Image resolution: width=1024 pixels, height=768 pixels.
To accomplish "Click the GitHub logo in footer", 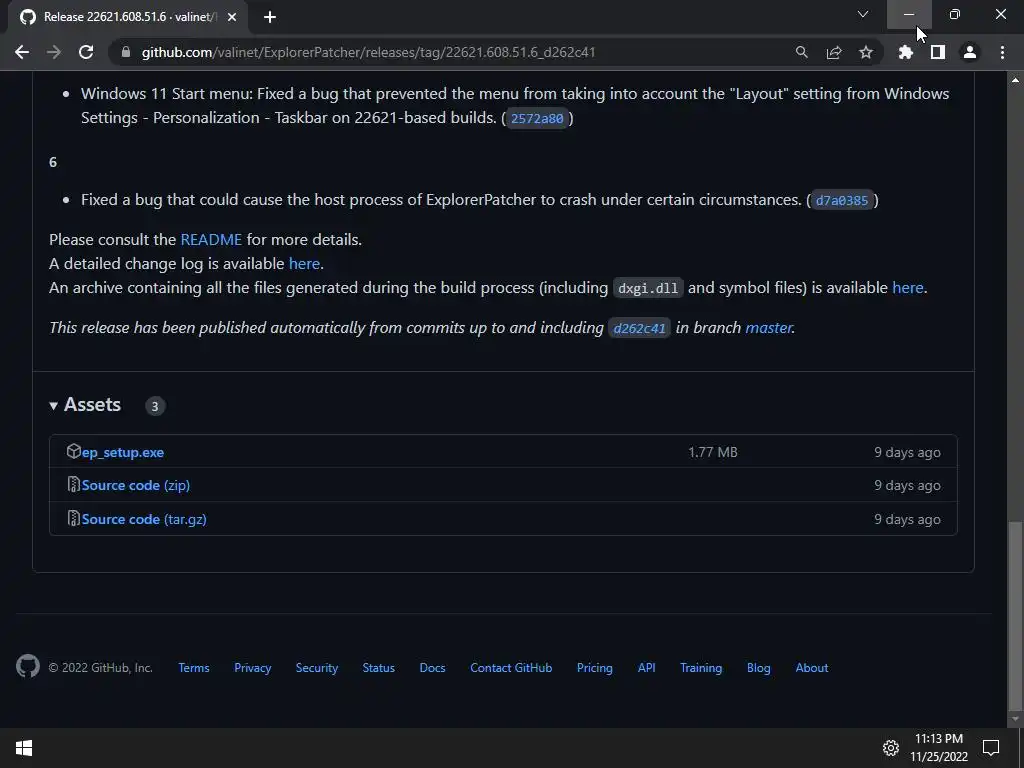I will click(27, 666).
